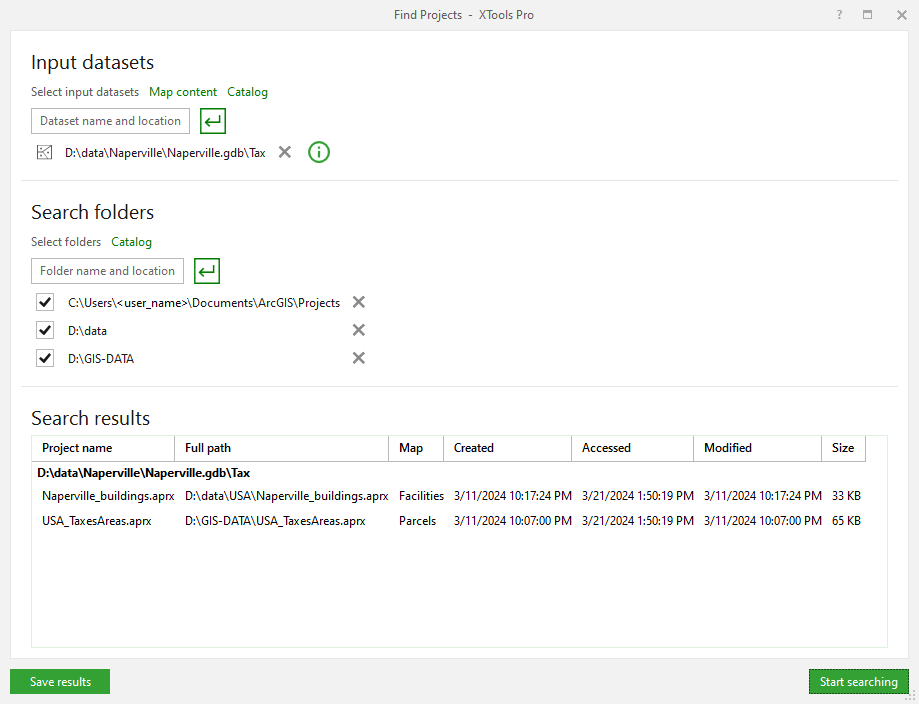Screen dimensions: 919x704
Task: Click the C:\Users\<user_name>\Documents\ArcGIS\Projects path text
Action: (204, 303)
